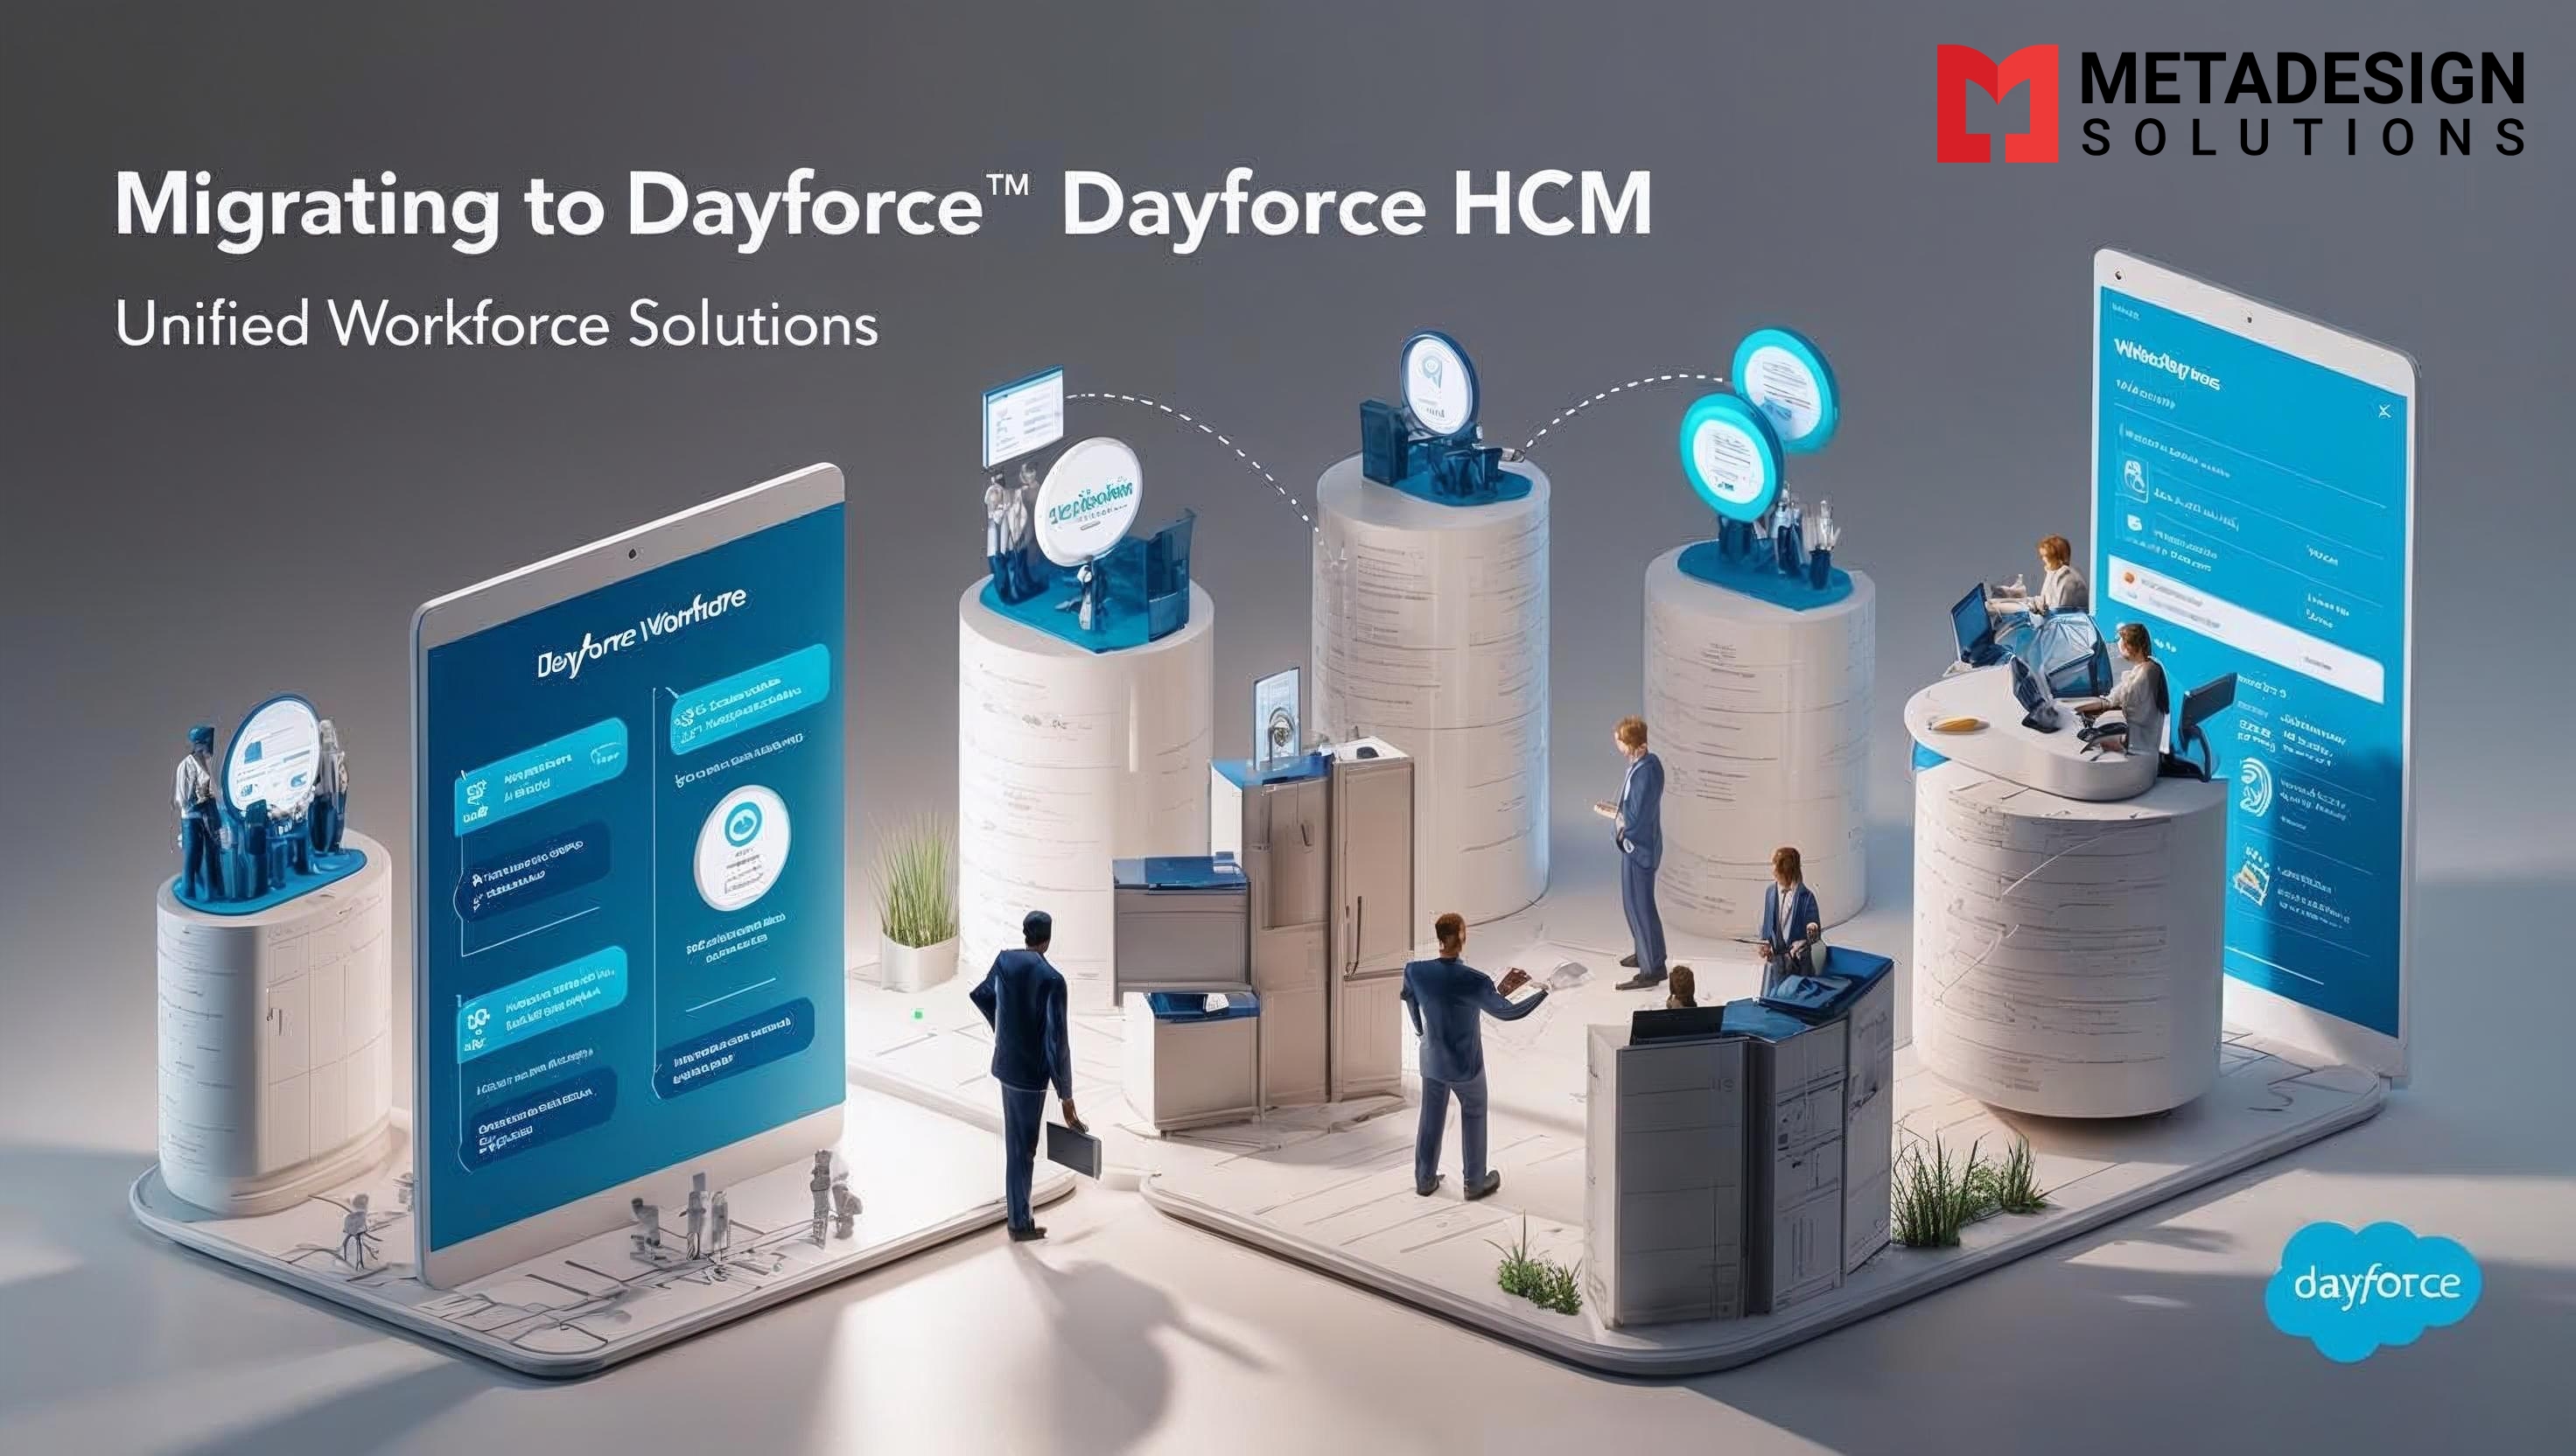Enable the small green indicator near the floor path
2576x1456 pixels.
click(x=919, y=1015)
